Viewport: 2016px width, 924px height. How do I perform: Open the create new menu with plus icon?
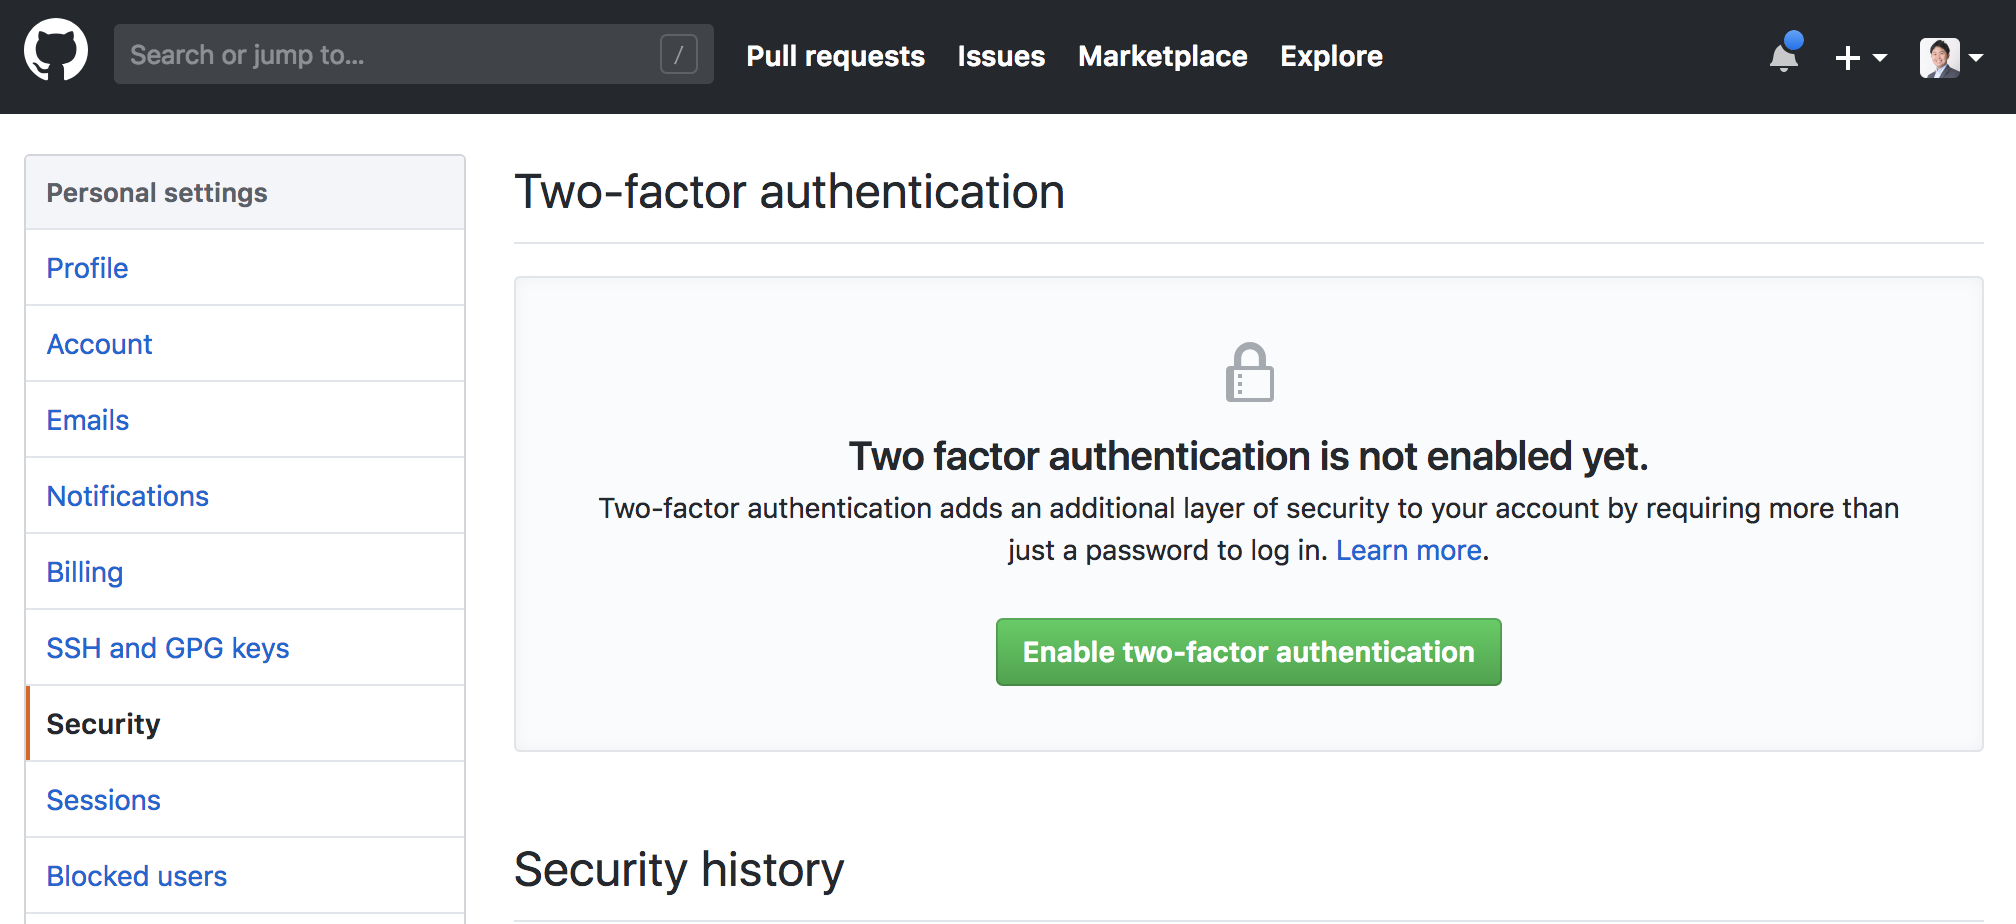click(1845, 58)
